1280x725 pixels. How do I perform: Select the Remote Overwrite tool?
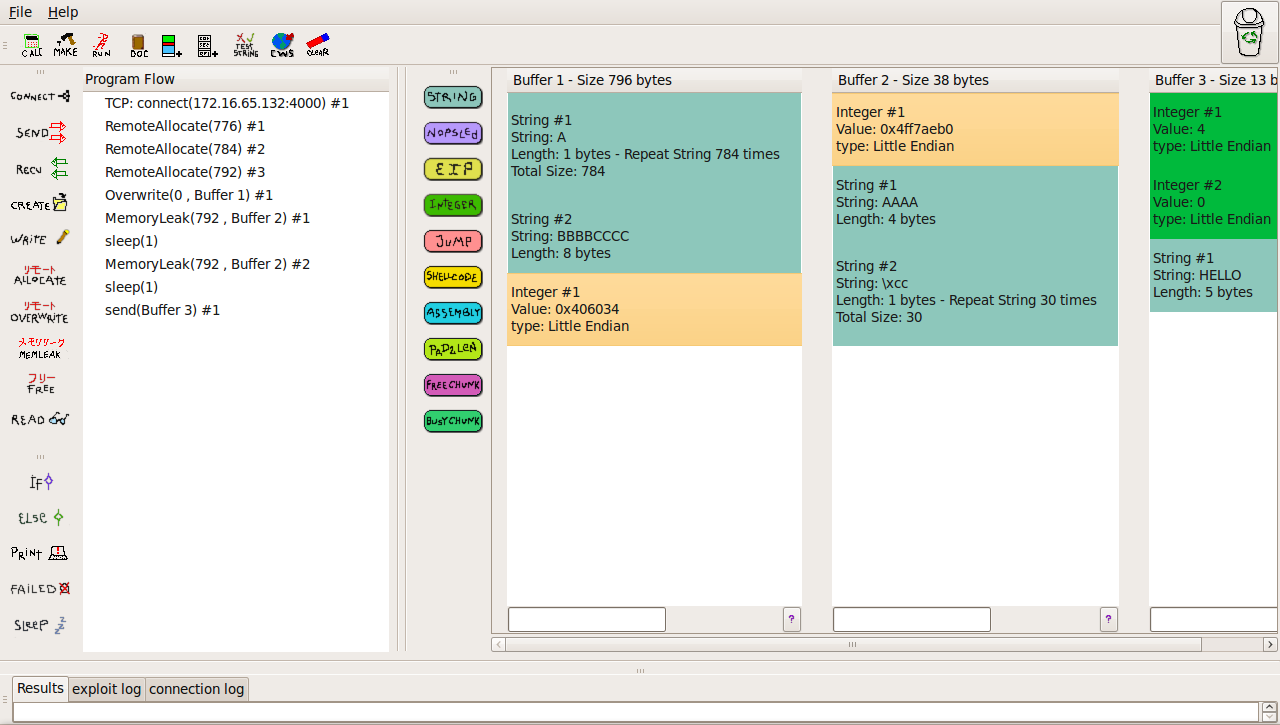40,312
